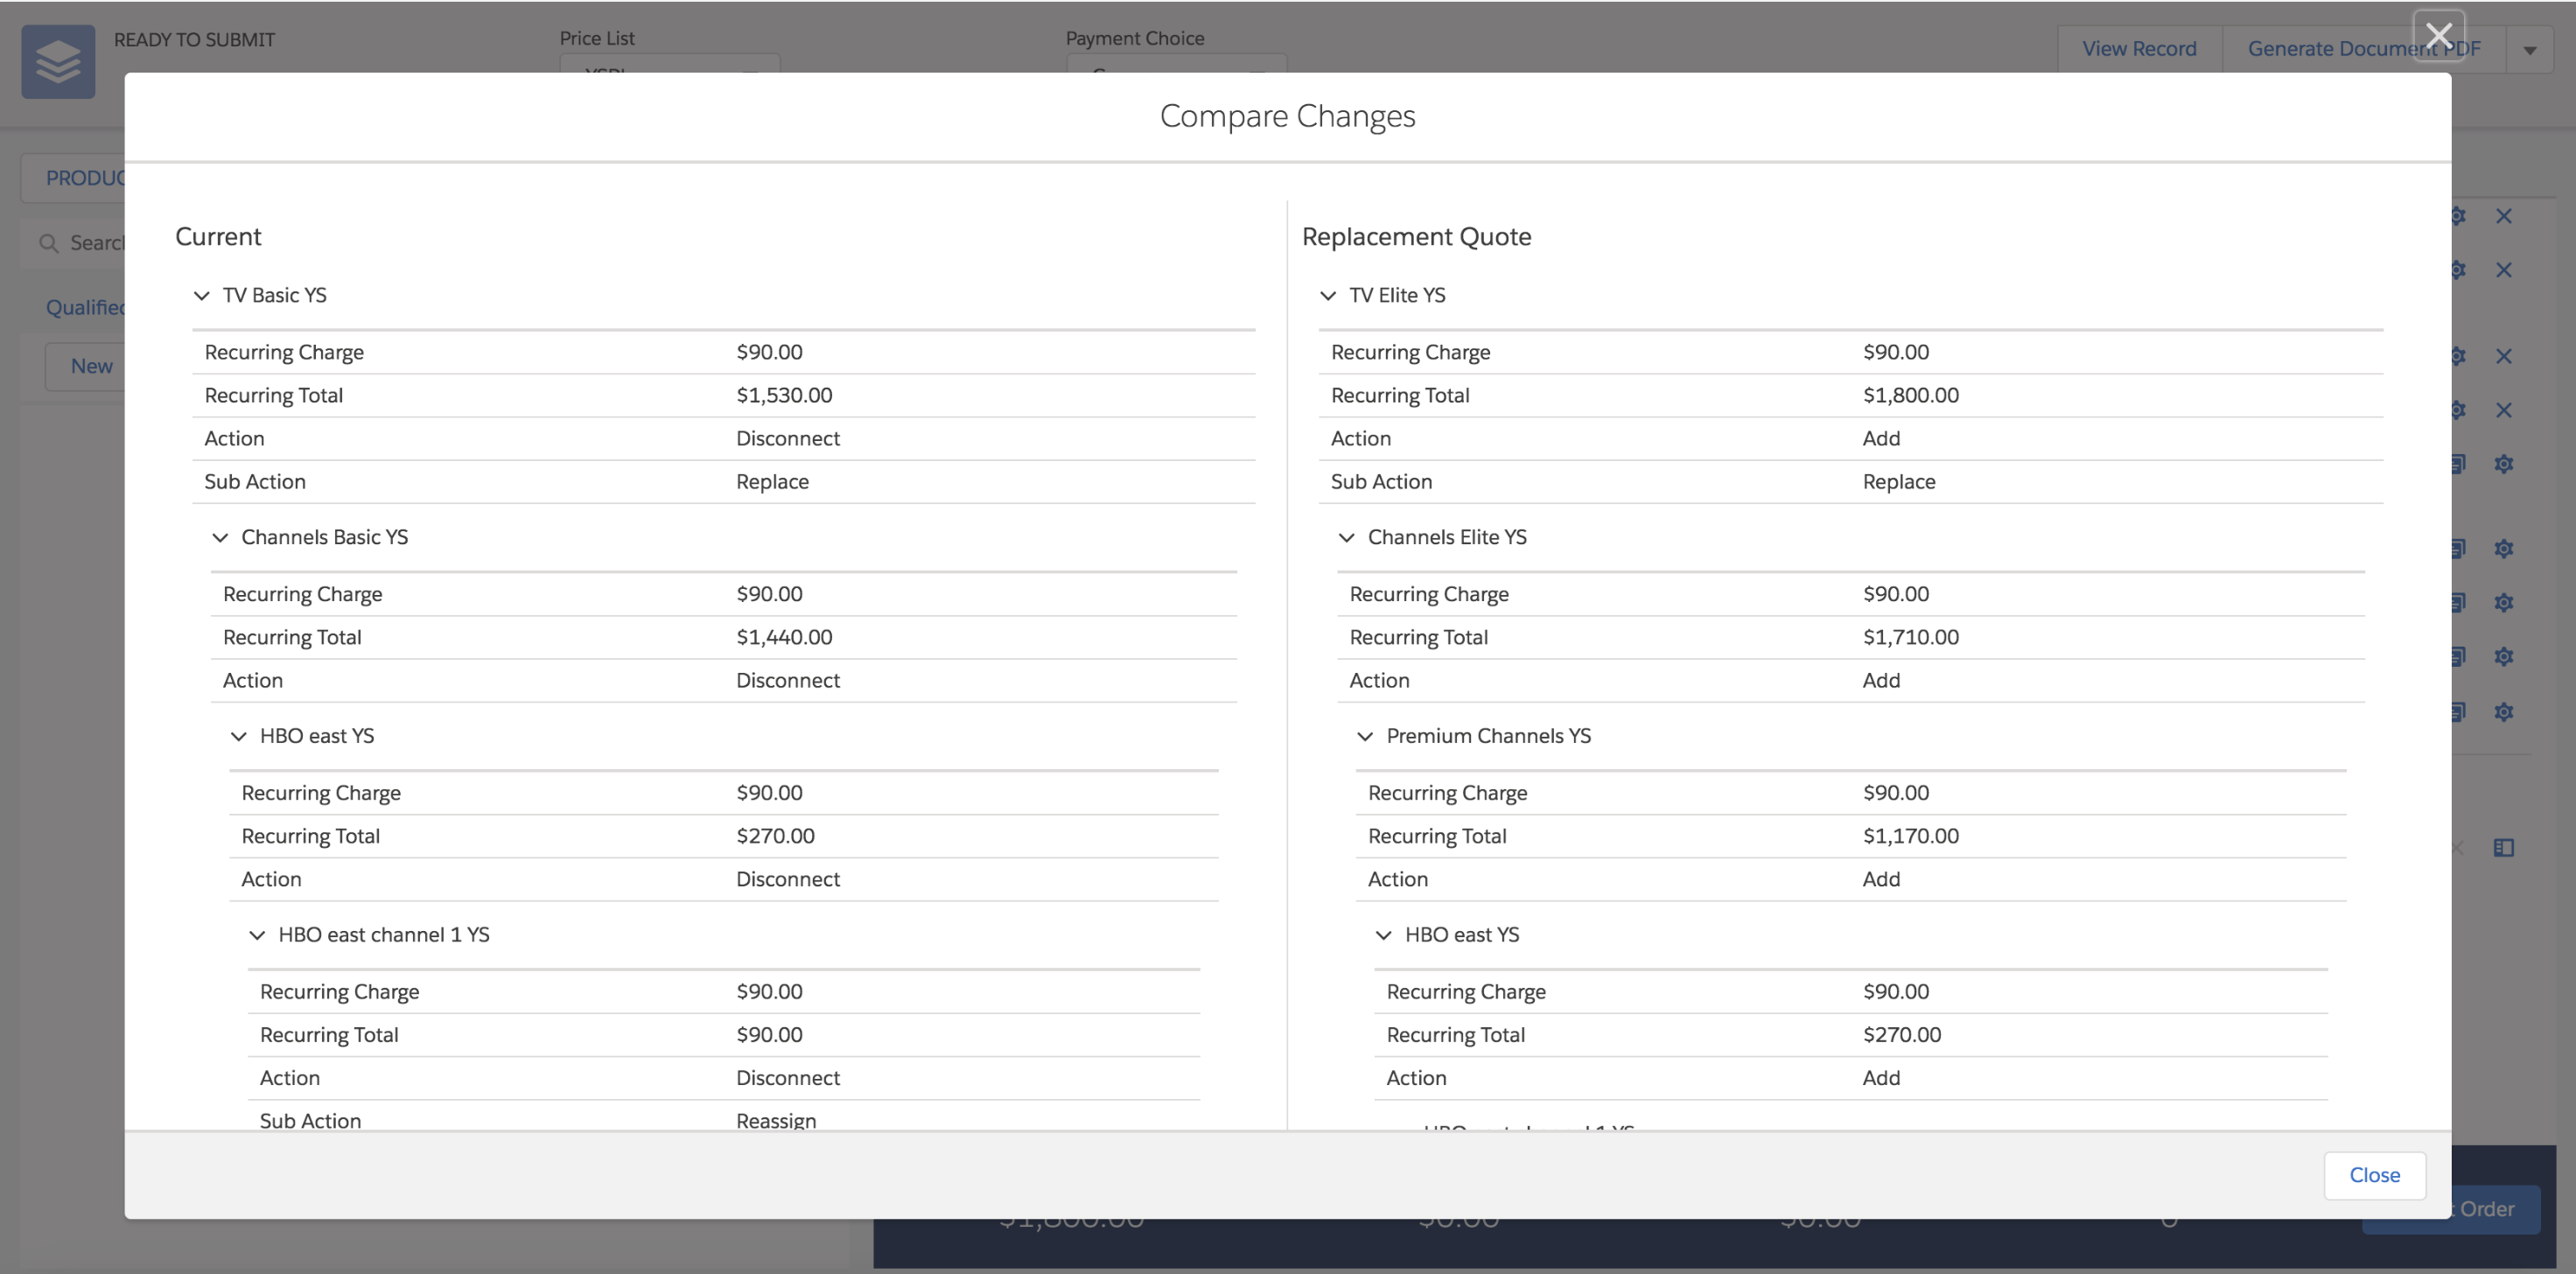Collapse HBO east YS chevron under Replacement Quote
The height and width of the screenshot is (1274, 2576).
1384,935
